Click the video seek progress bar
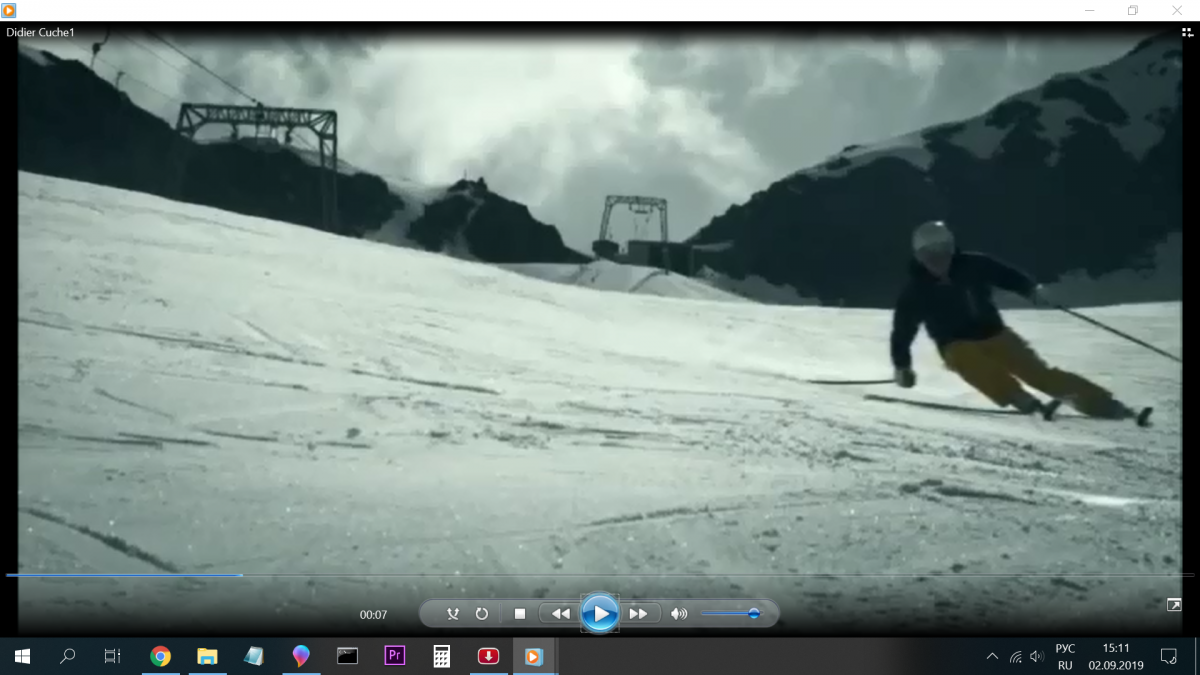The width and height of the screenshot is (1200, 675). tap(600, 575)
